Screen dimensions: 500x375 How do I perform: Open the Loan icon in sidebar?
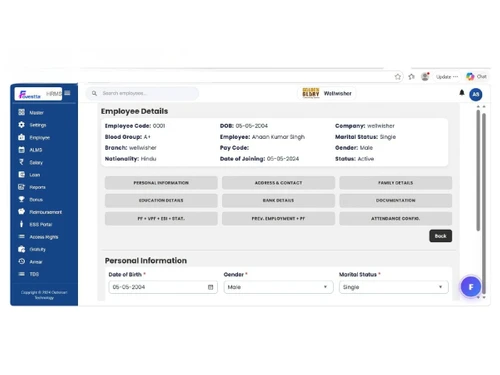[21, 174]
